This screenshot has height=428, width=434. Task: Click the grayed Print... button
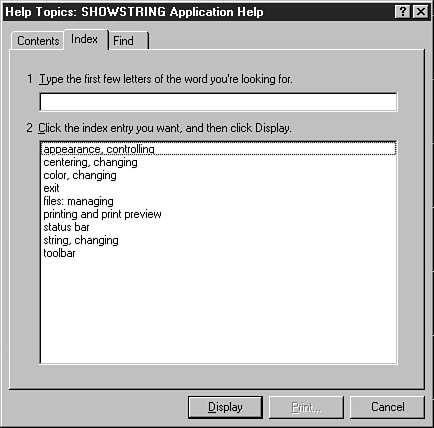pos(306,407)
